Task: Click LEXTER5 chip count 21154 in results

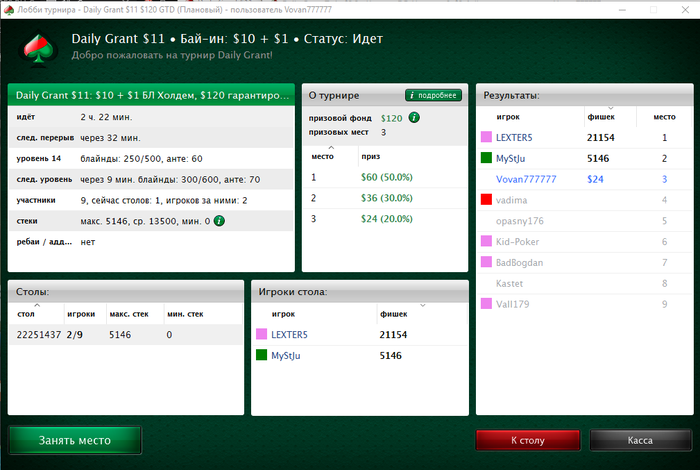Action: tap(600, 137)
